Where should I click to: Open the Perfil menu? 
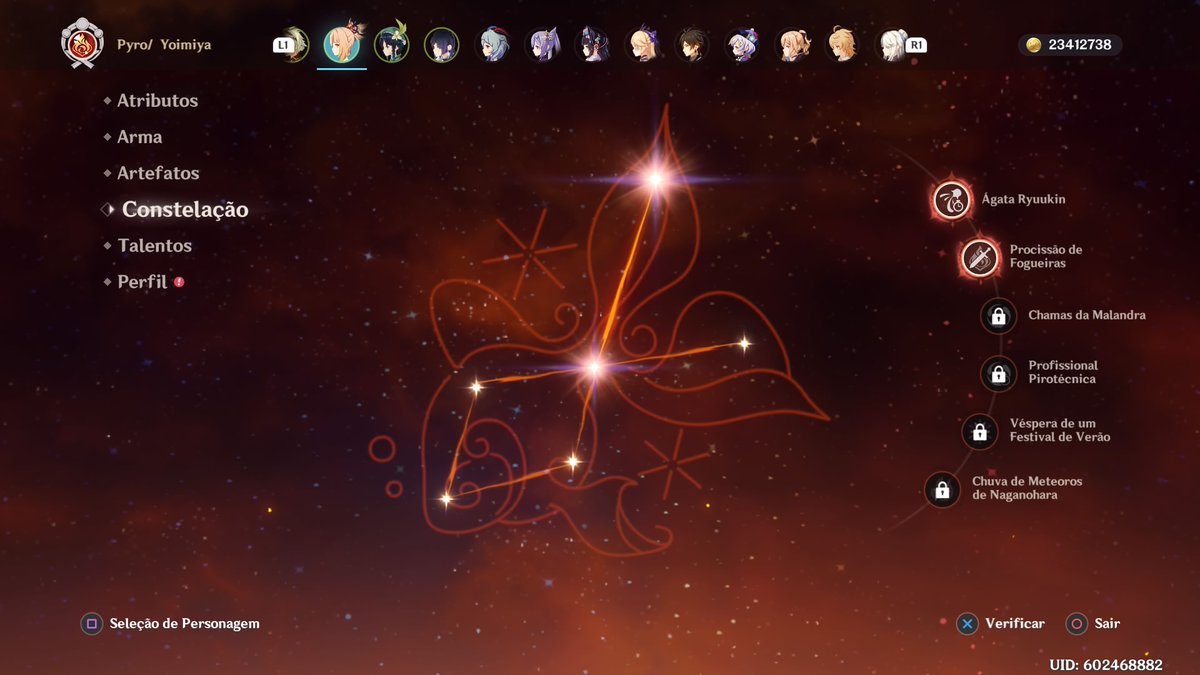[x=142, y=282]
